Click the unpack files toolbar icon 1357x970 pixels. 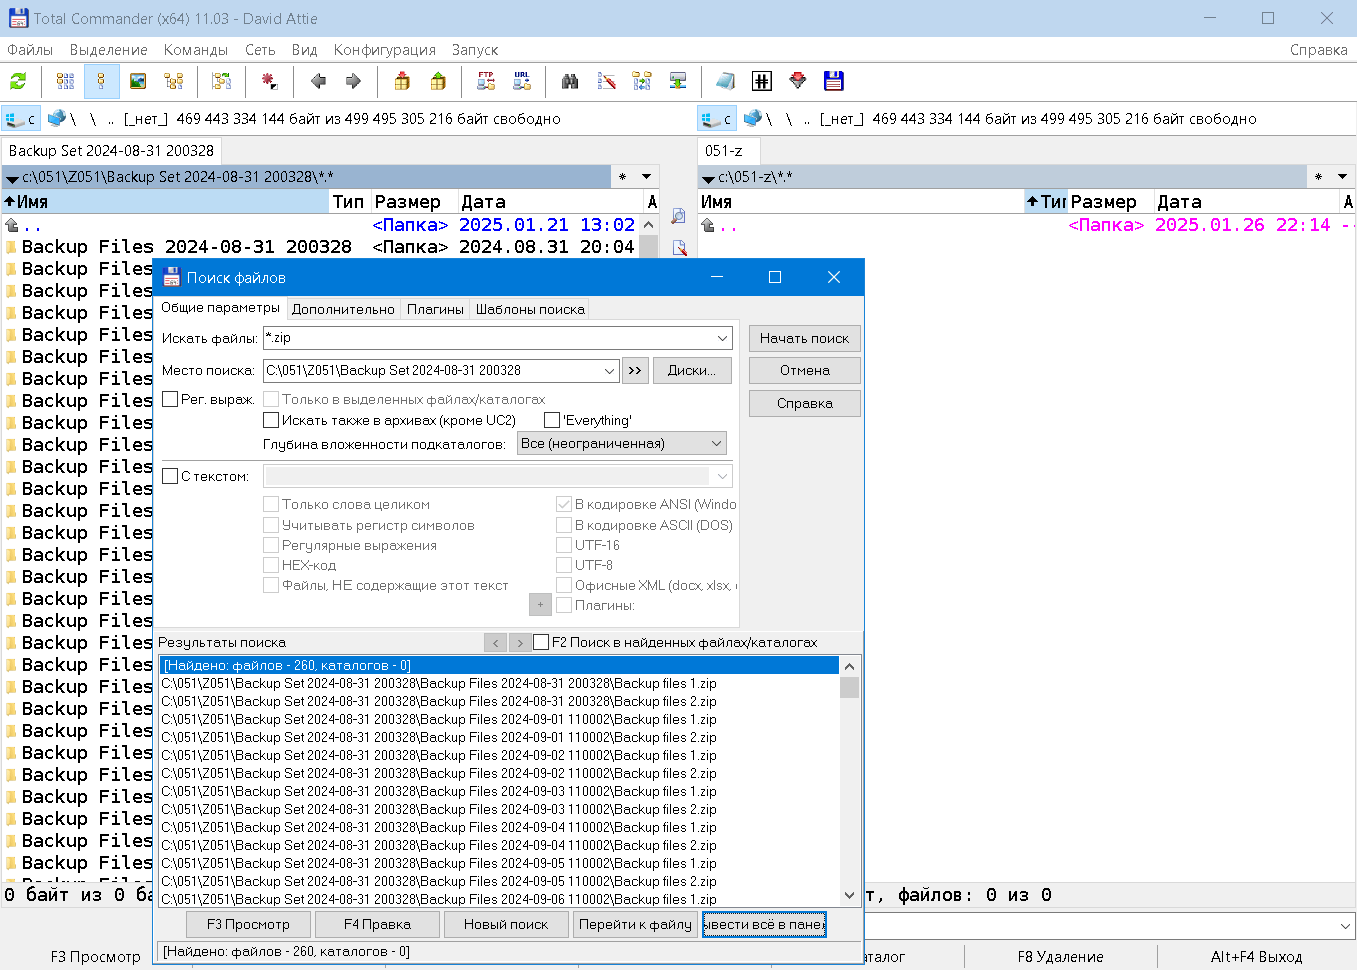coord(438,81)
